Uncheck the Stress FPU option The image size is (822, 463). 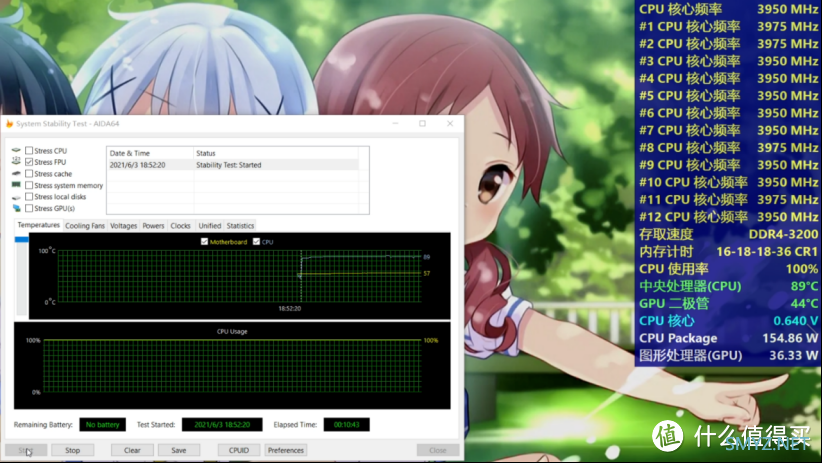point(29,162)
